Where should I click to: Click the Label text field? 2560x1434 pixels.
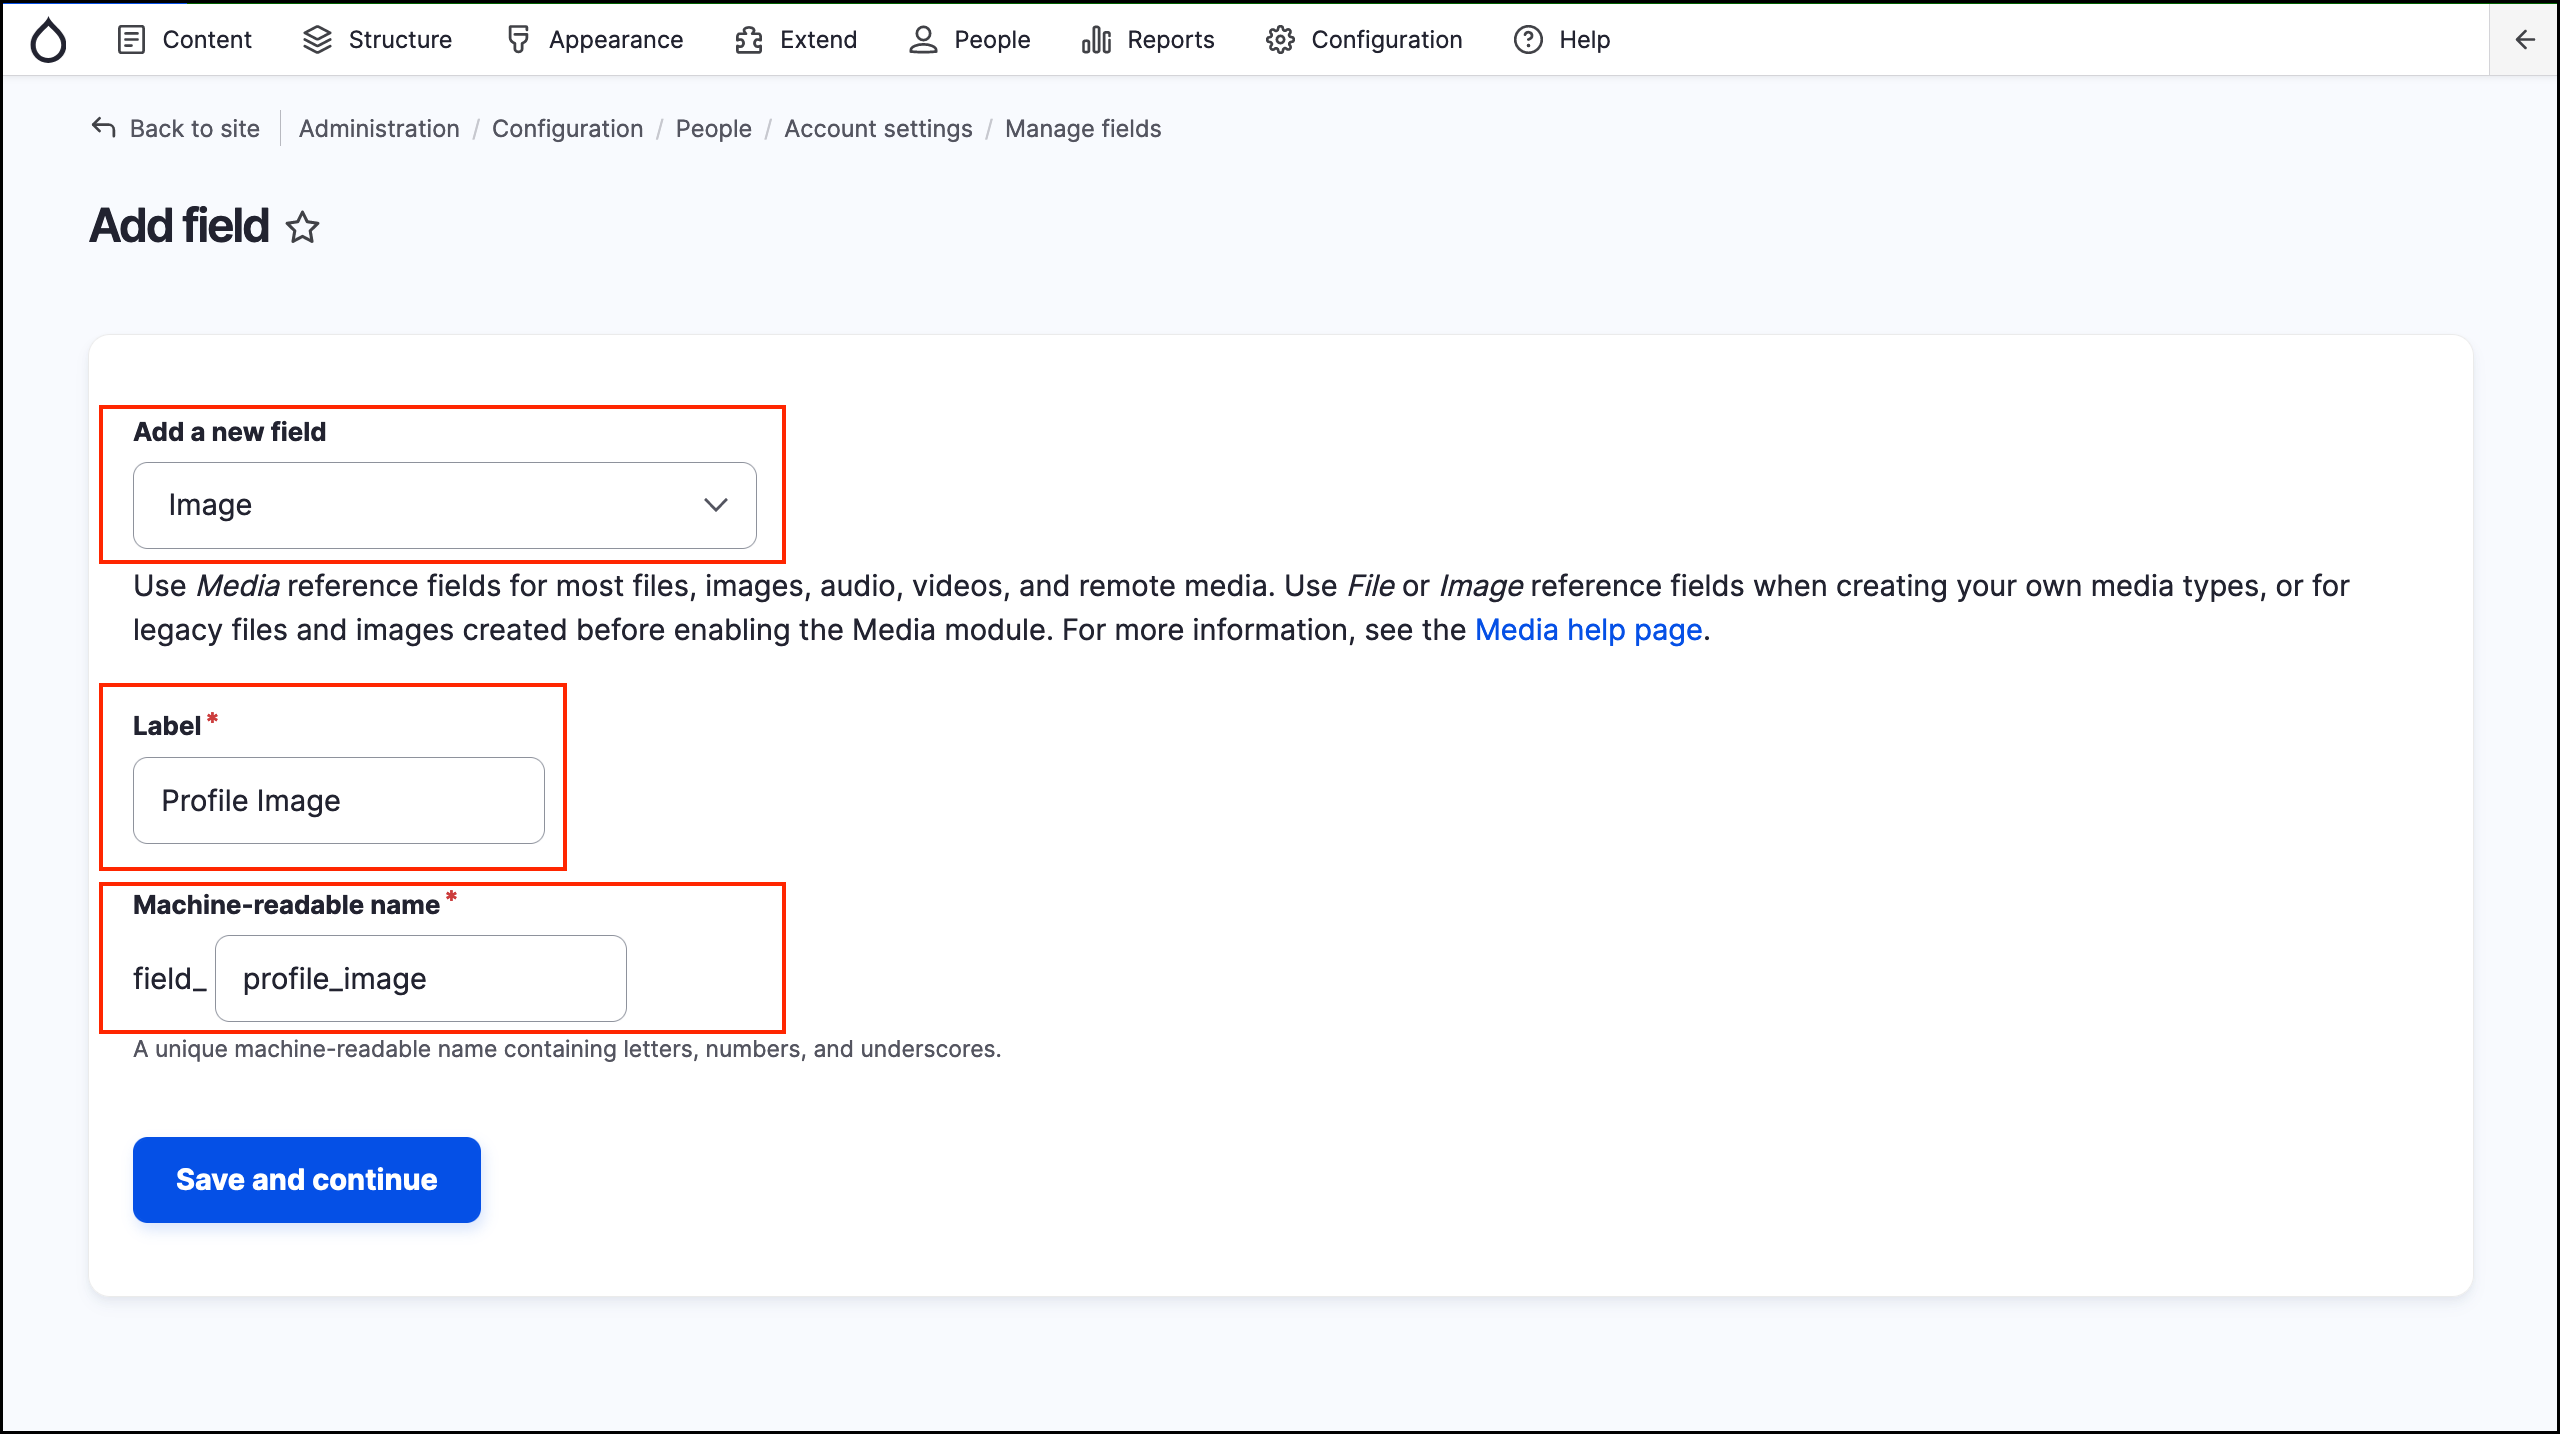pyautogui.click(x=338, y=800)
